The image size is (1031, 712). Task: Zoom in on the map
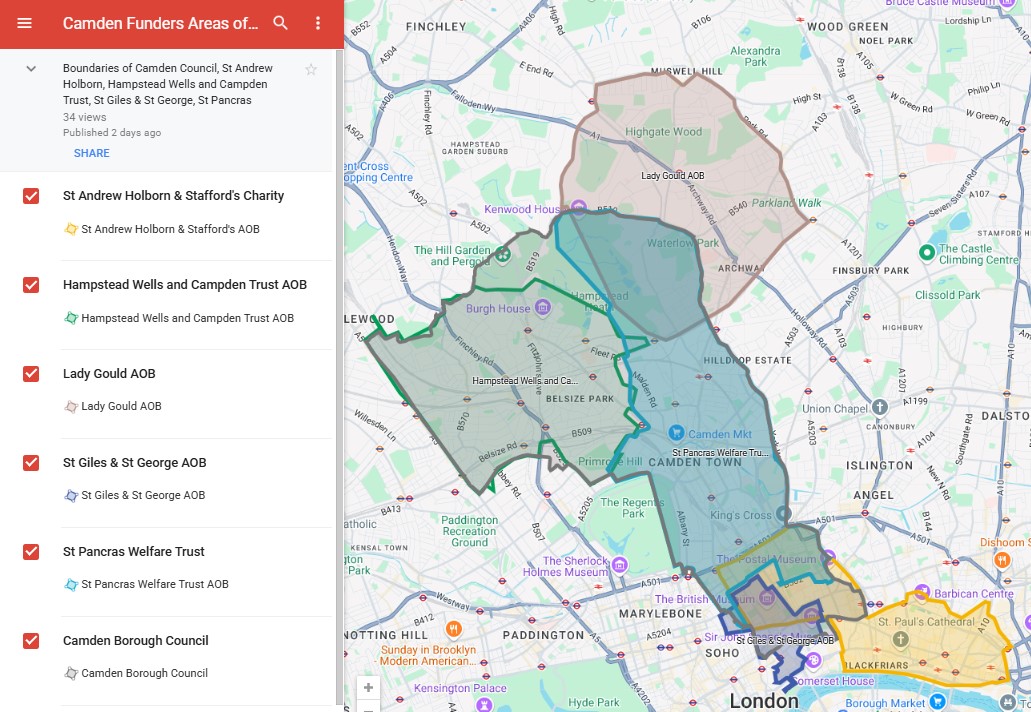(368, 687)
